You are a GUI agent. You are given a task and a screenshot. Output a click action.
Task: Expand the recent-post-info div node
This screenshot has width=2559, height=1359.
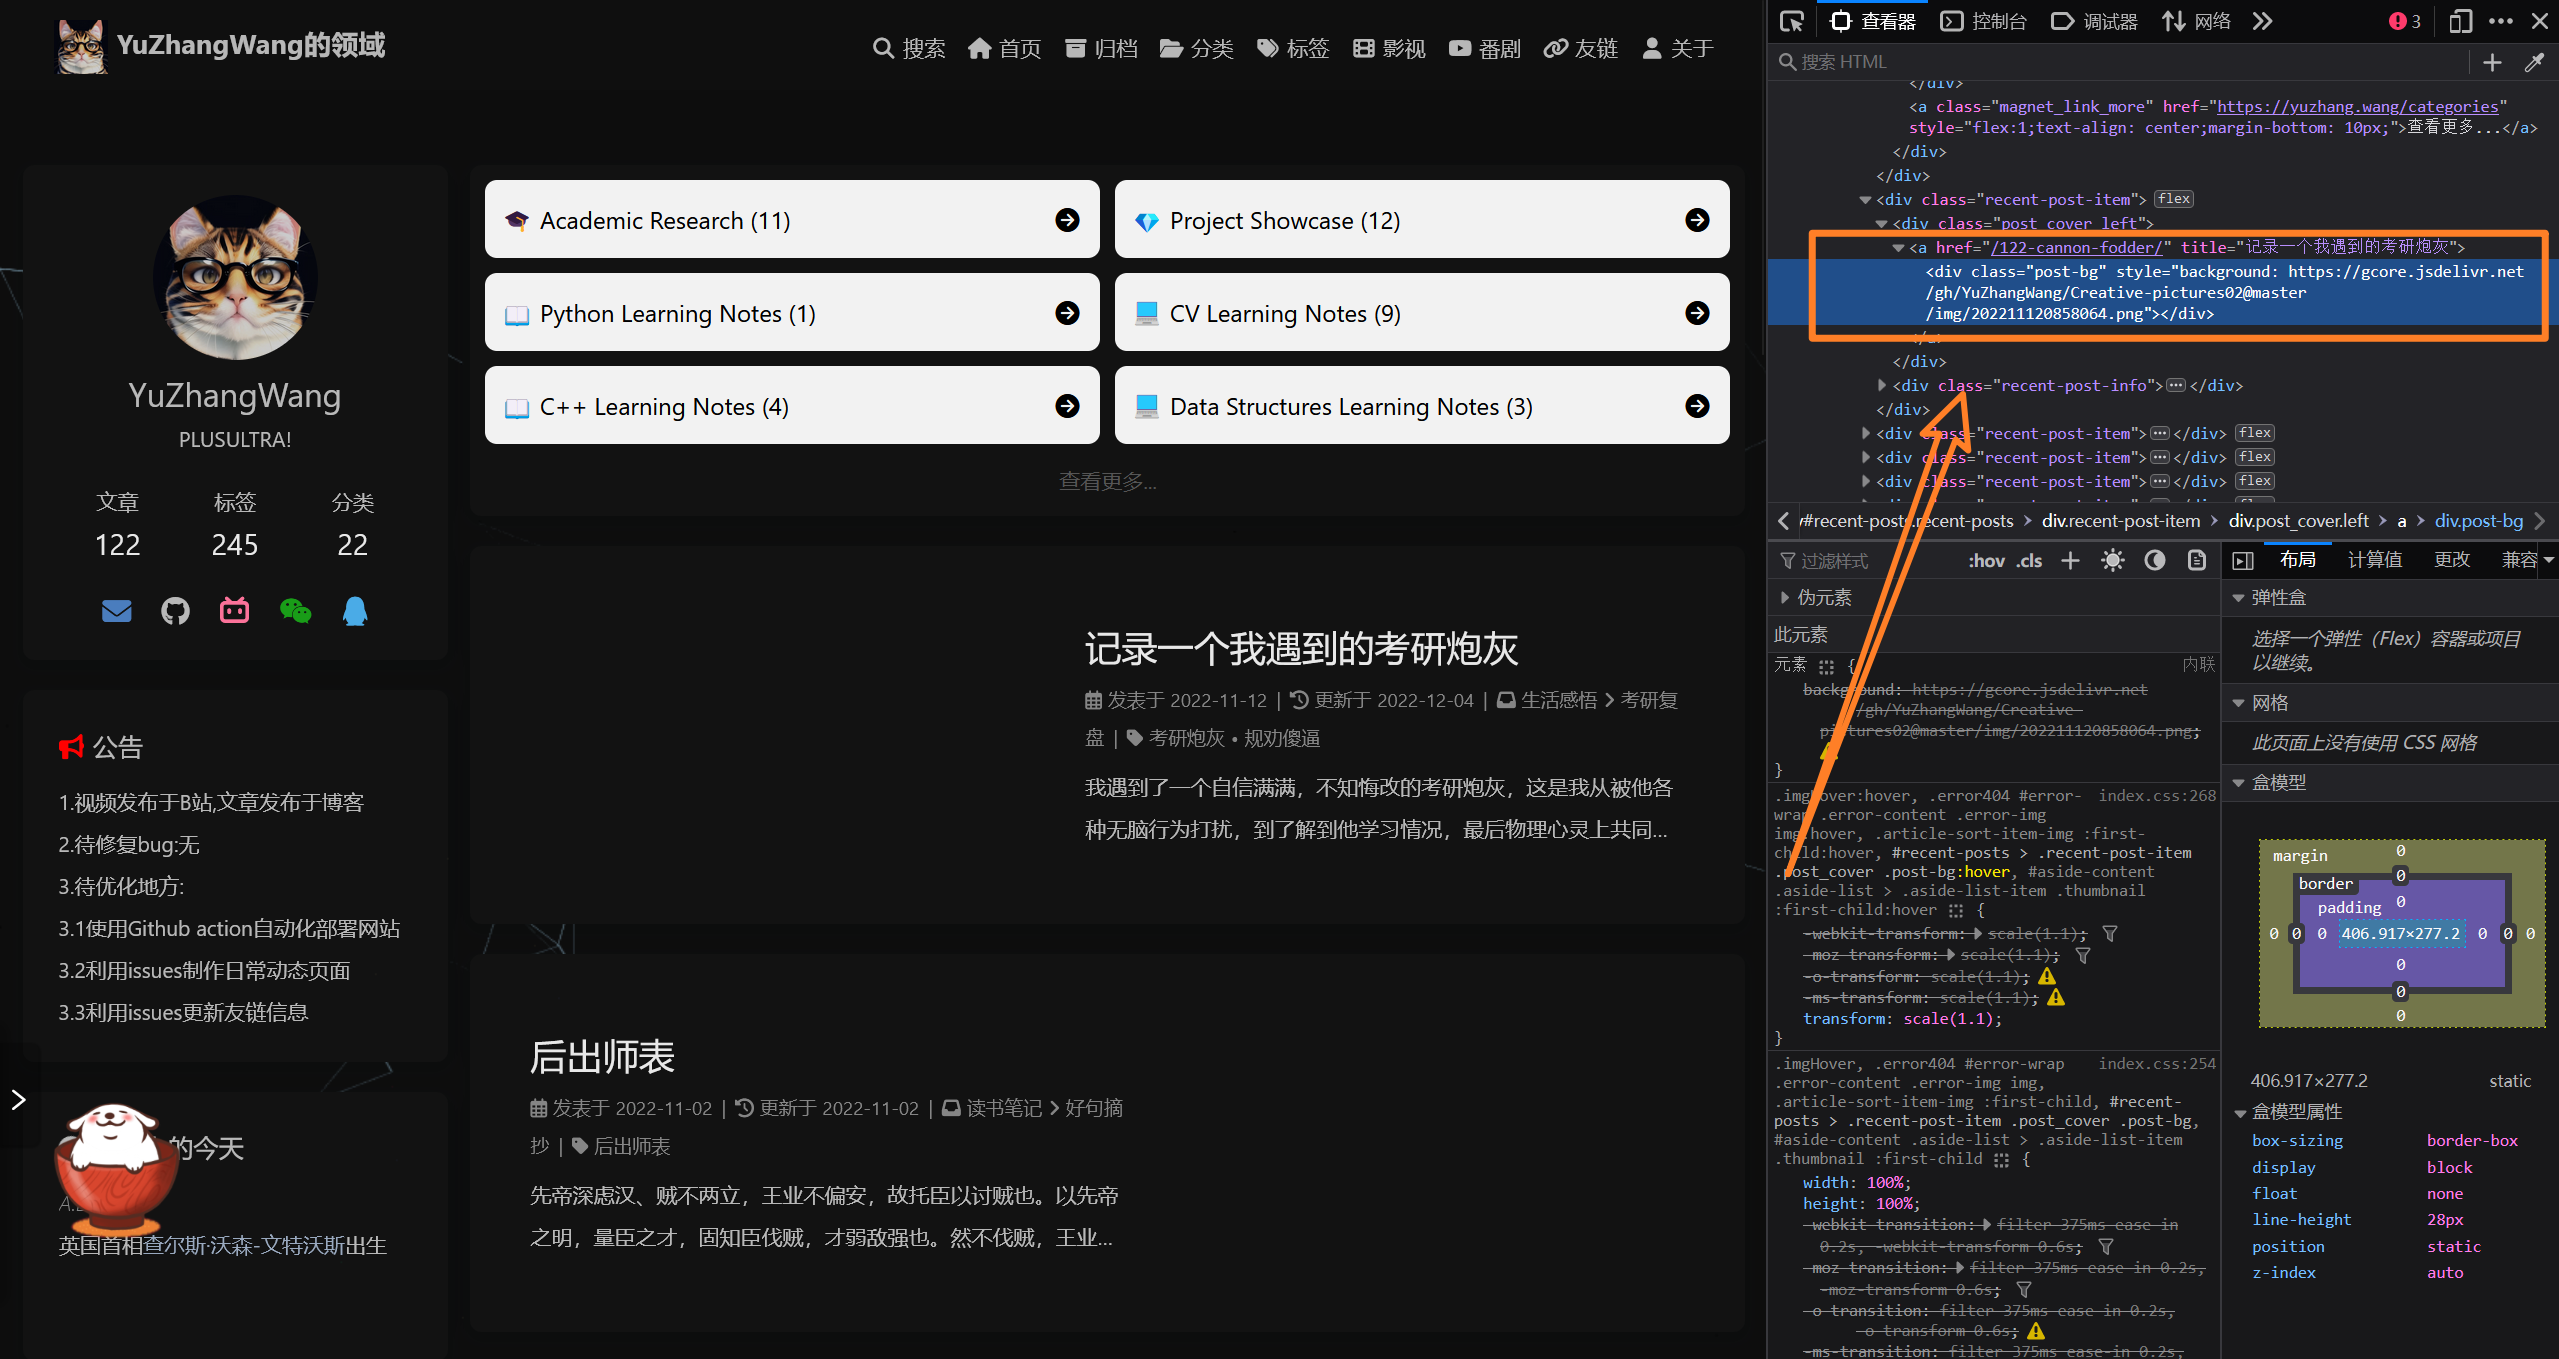pos(1882,385)
